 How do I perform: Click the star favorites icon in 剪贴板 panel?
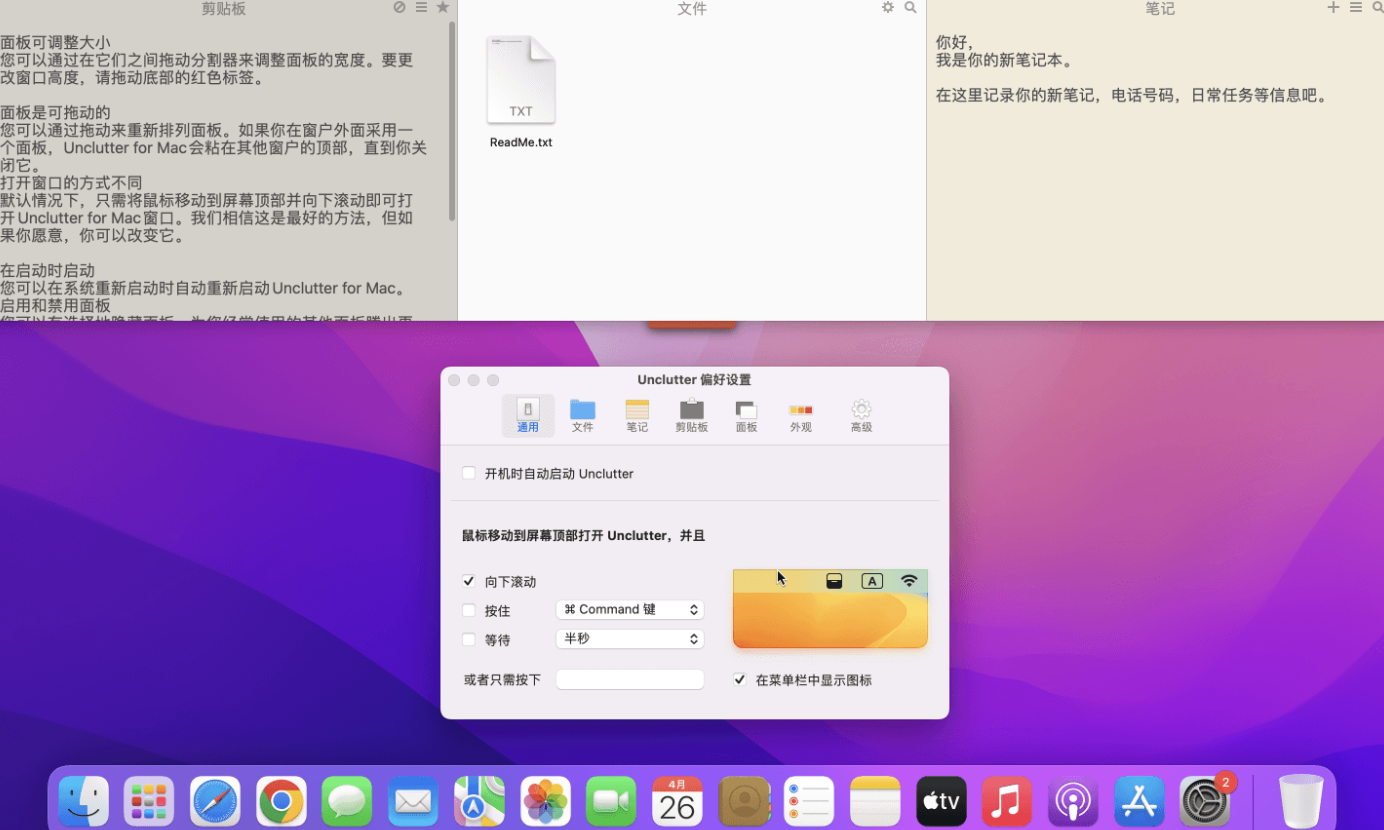[x=442, y=8]
